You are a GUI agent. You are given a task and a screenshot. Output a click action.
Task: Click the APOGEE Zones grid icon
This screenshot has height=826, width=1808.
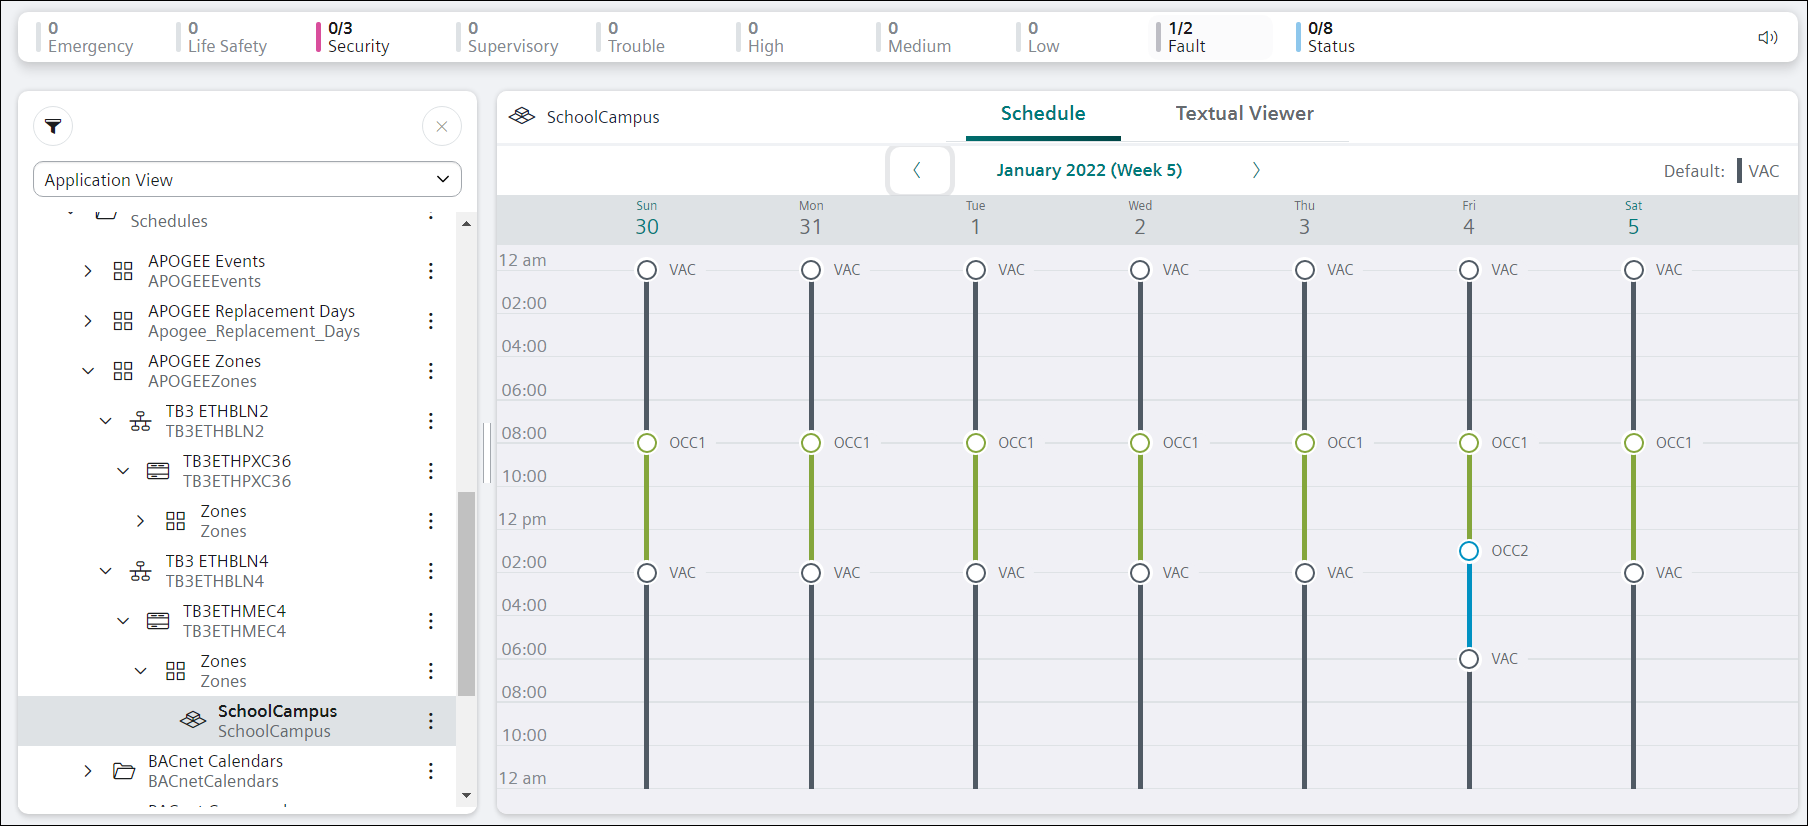pos(123,371)
